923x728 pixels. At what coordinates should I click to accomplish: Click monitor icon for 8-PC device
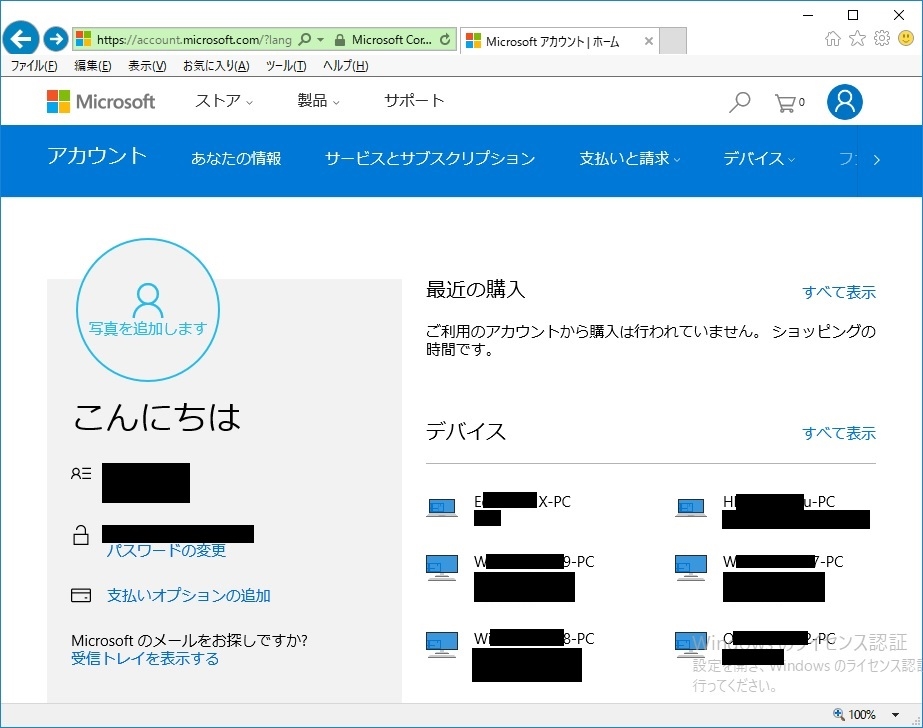tap(441, 644)
